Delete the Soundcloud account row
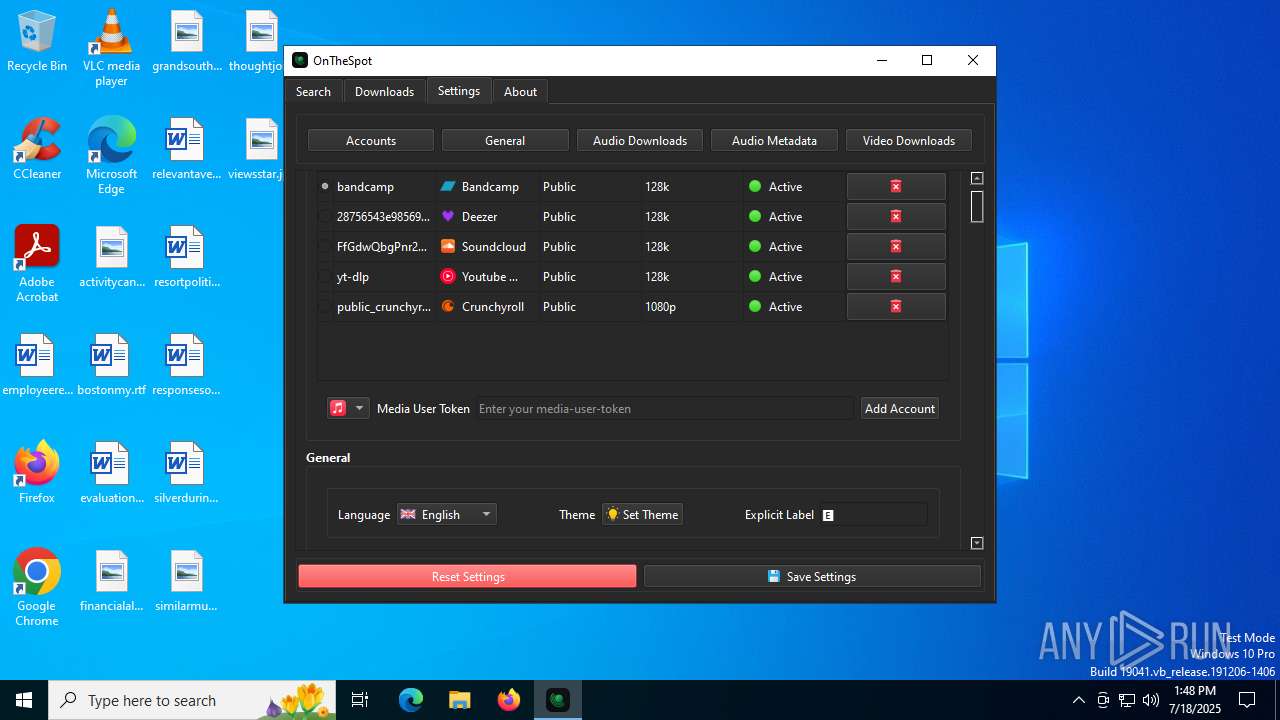1280x720 pixels. click(896, 246)
